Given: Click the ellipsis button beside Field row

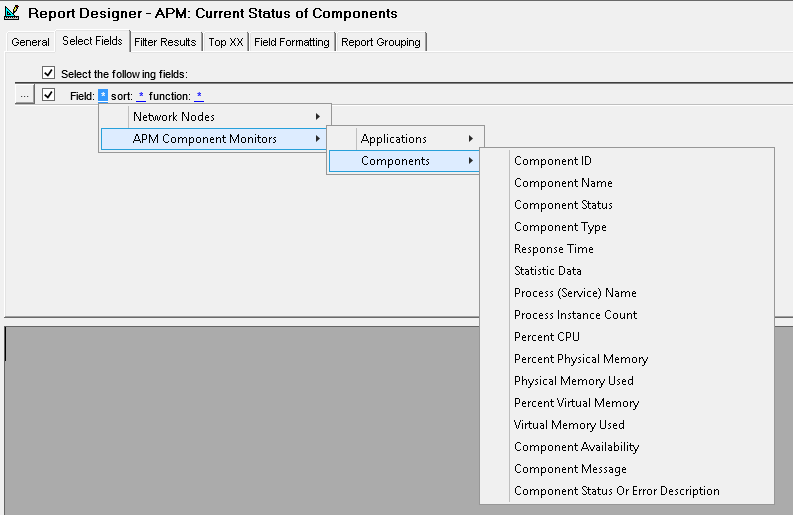Looking at the screenshot, I should click(24, 95).
